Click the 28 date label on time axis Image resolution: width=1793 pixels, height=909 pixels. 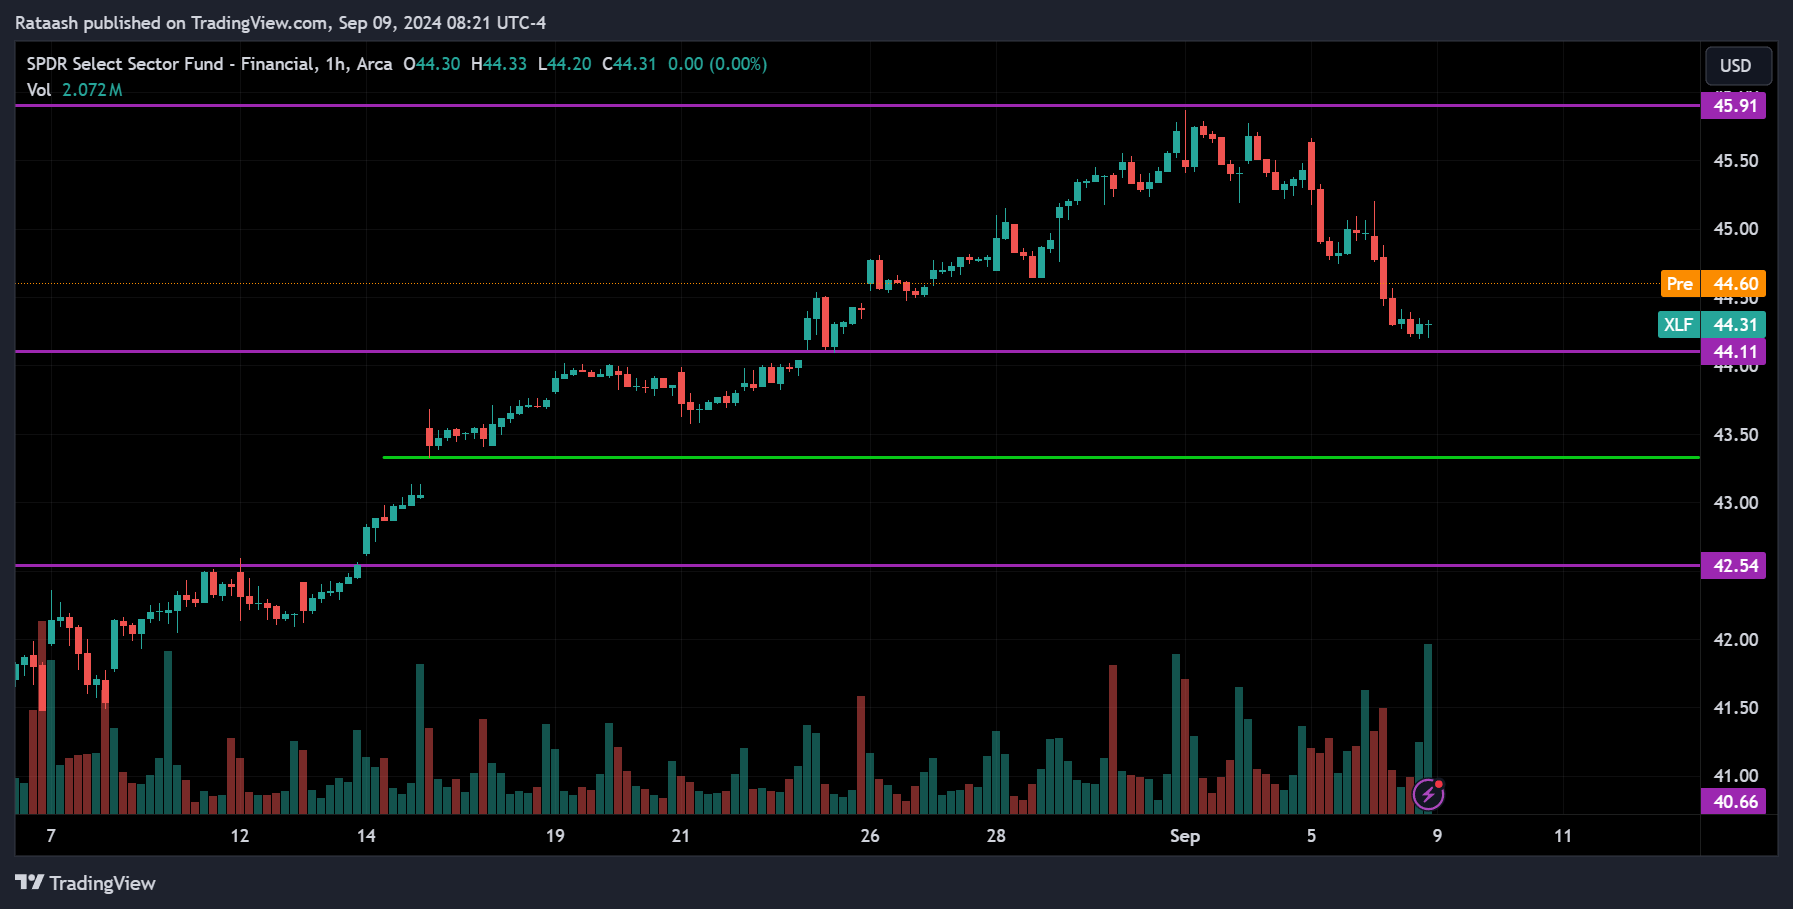(x=996, y=836)
